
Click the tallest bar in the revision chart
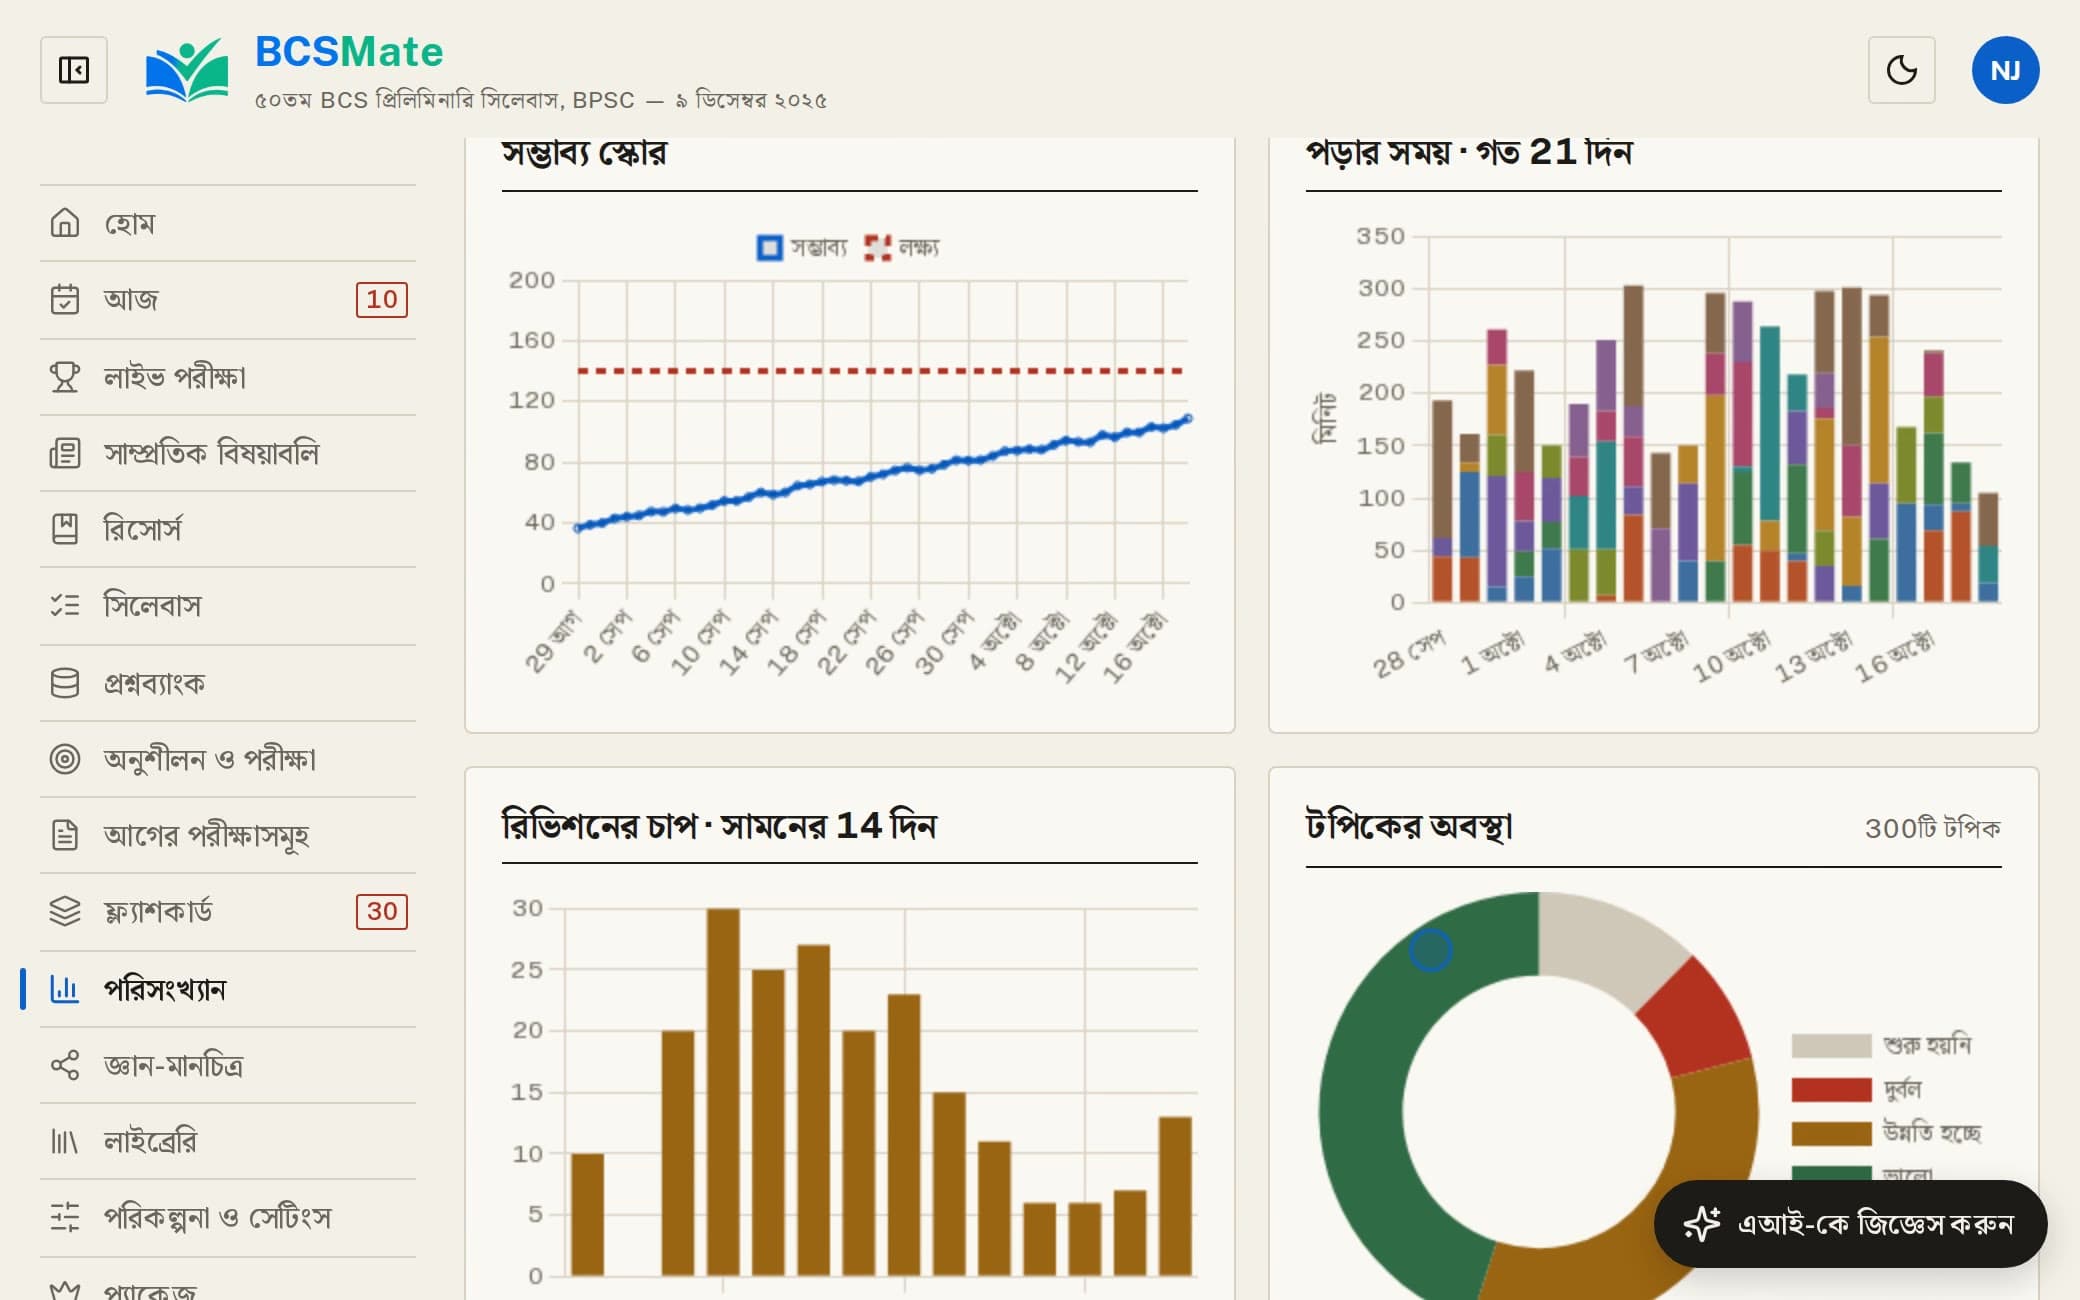pos(723,1092)
